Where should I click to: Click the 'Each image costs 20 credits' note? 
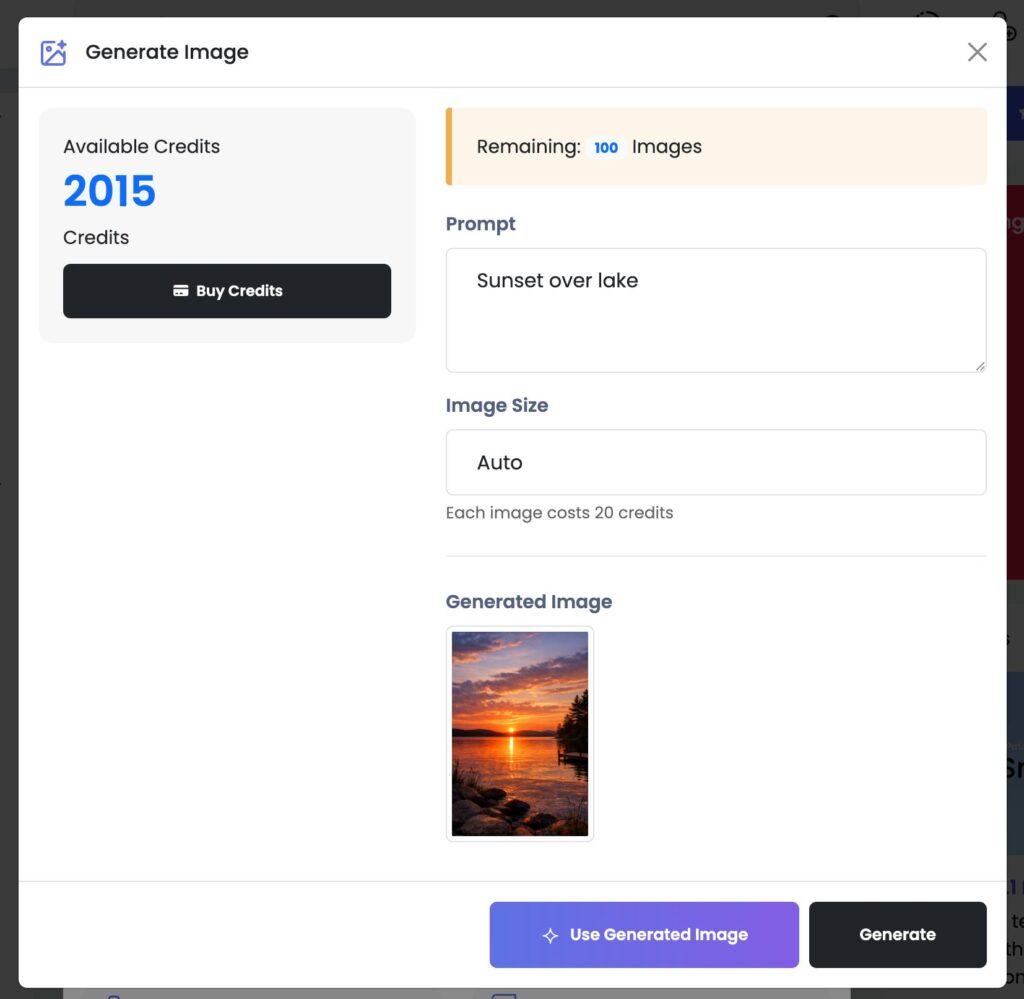tap(559, 513)
